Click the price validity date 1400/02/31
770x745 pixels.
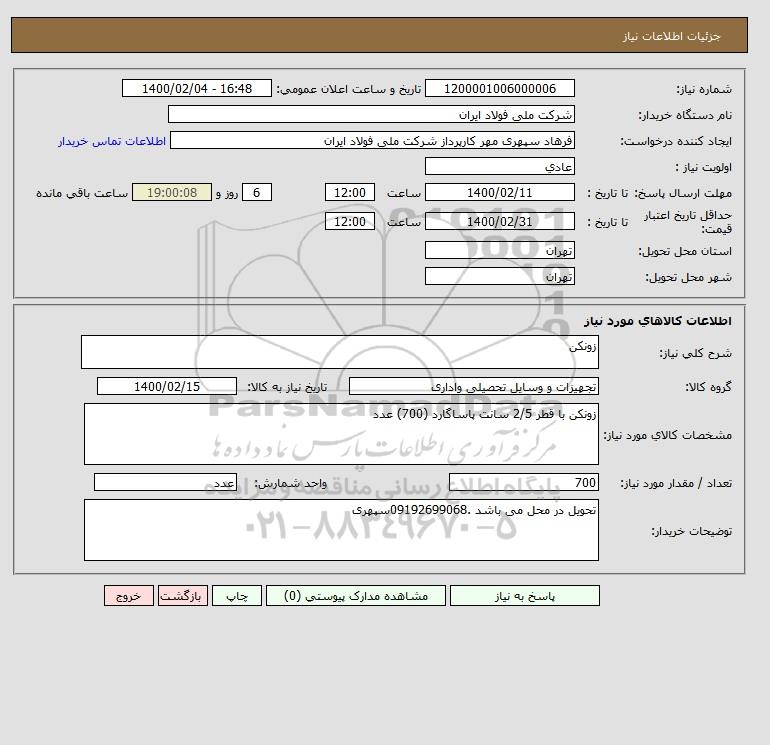pyautogui.click(x=499, y=221)
